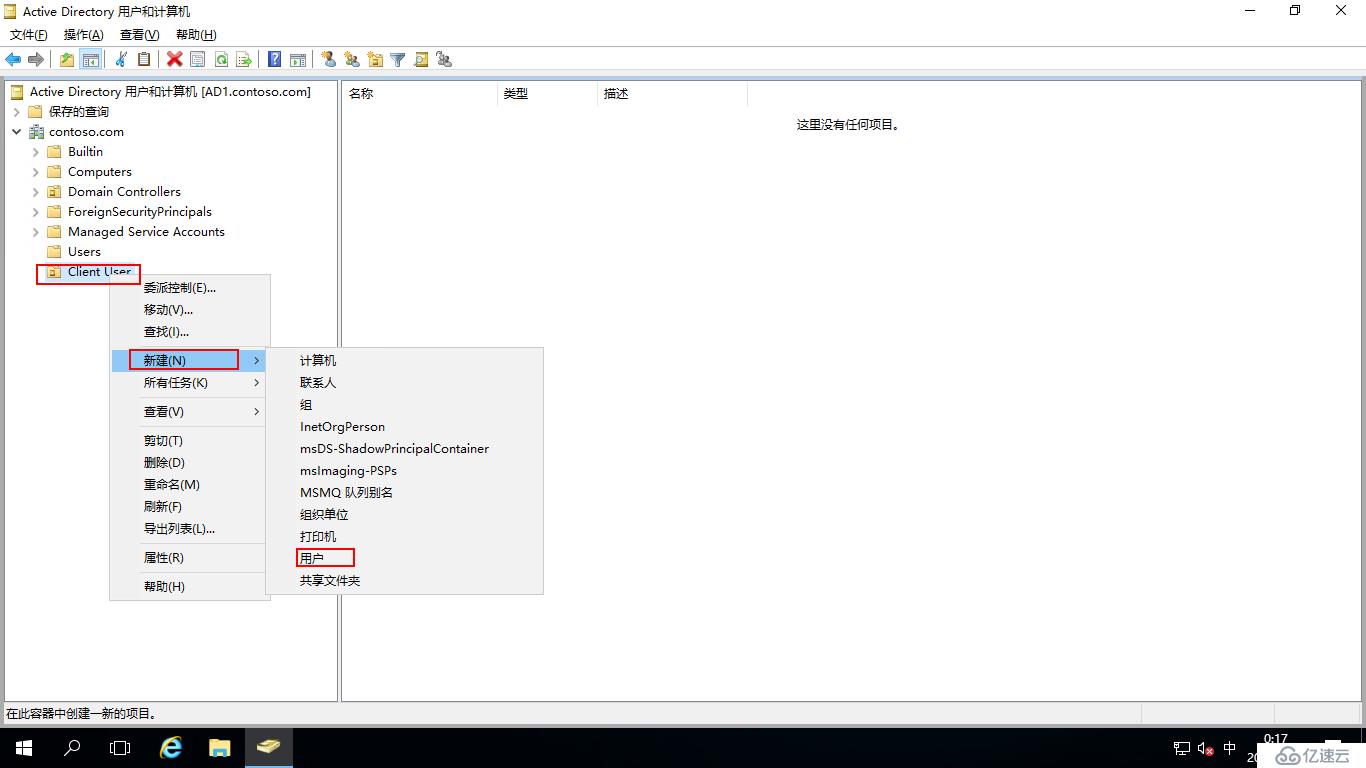Screen dimensions: 1366x768
Task: Open the 文件(F) menu
Action: [28, 35]
